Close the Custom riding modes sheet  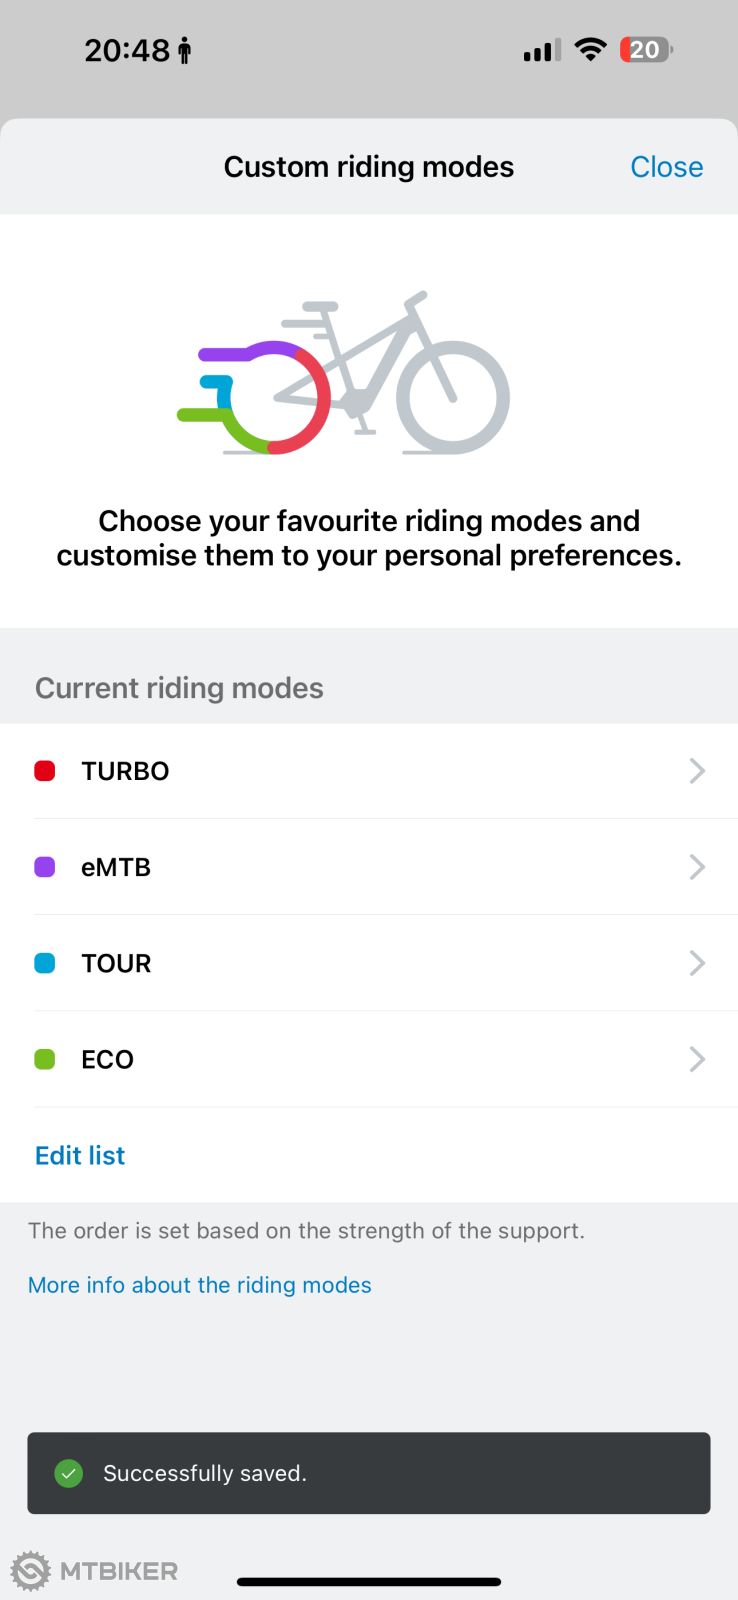(x=666, y=167)
